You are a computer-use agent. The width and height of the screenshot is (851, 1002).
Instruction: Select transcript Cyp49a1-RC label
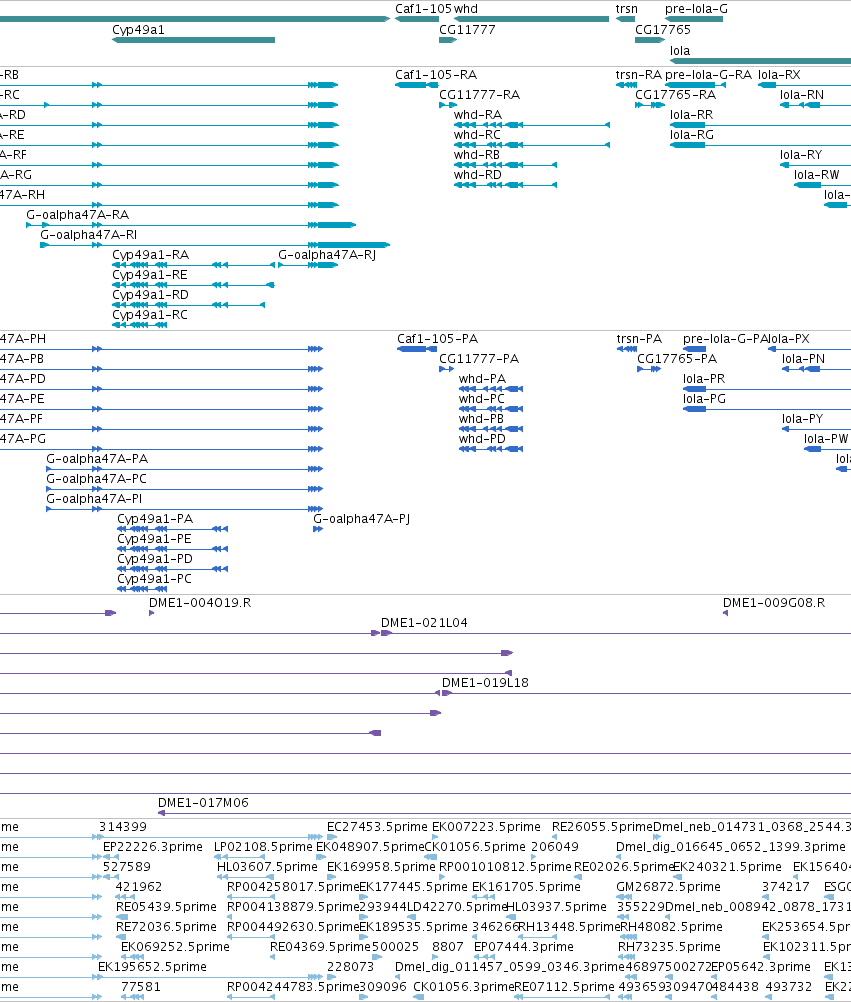pos(150,315)
